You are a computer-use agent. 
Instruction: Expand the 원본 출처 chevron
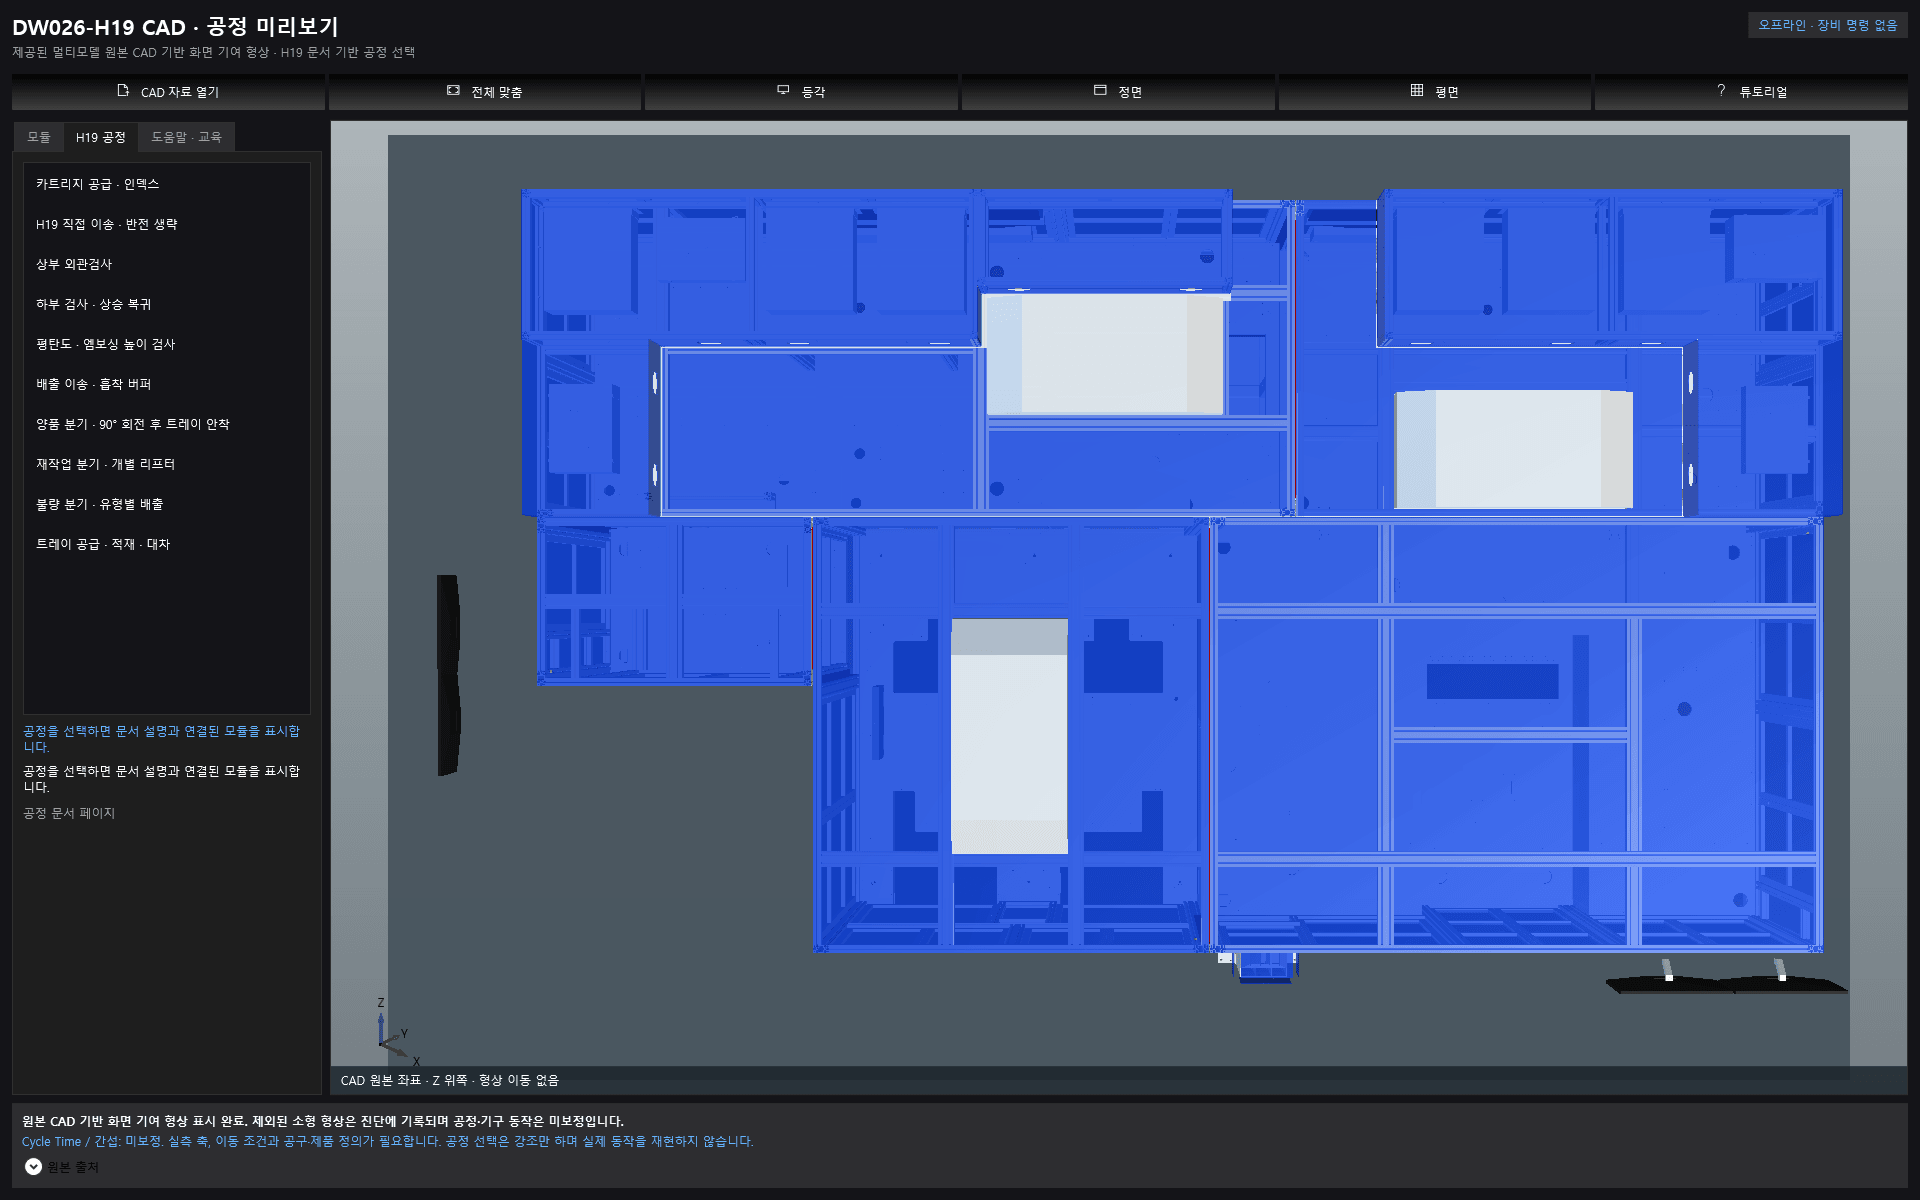pyautogui.click(x=33, y=1167)
